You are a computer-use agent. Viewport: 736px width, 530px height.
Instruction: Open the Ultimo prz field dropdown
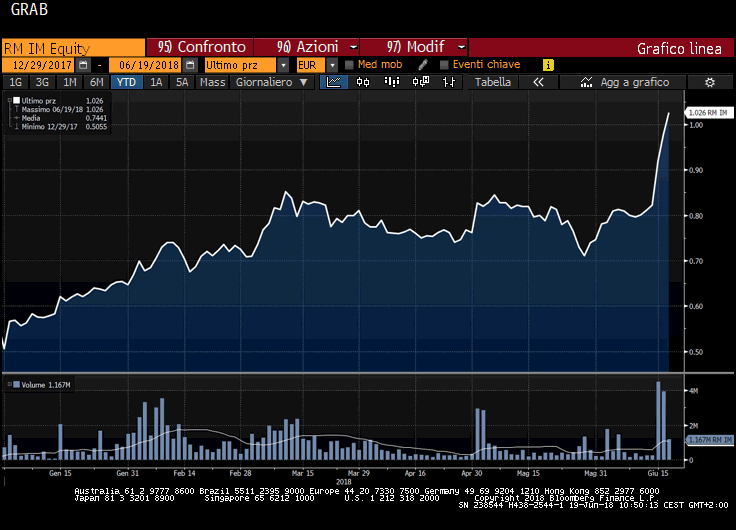pos(283,65)
